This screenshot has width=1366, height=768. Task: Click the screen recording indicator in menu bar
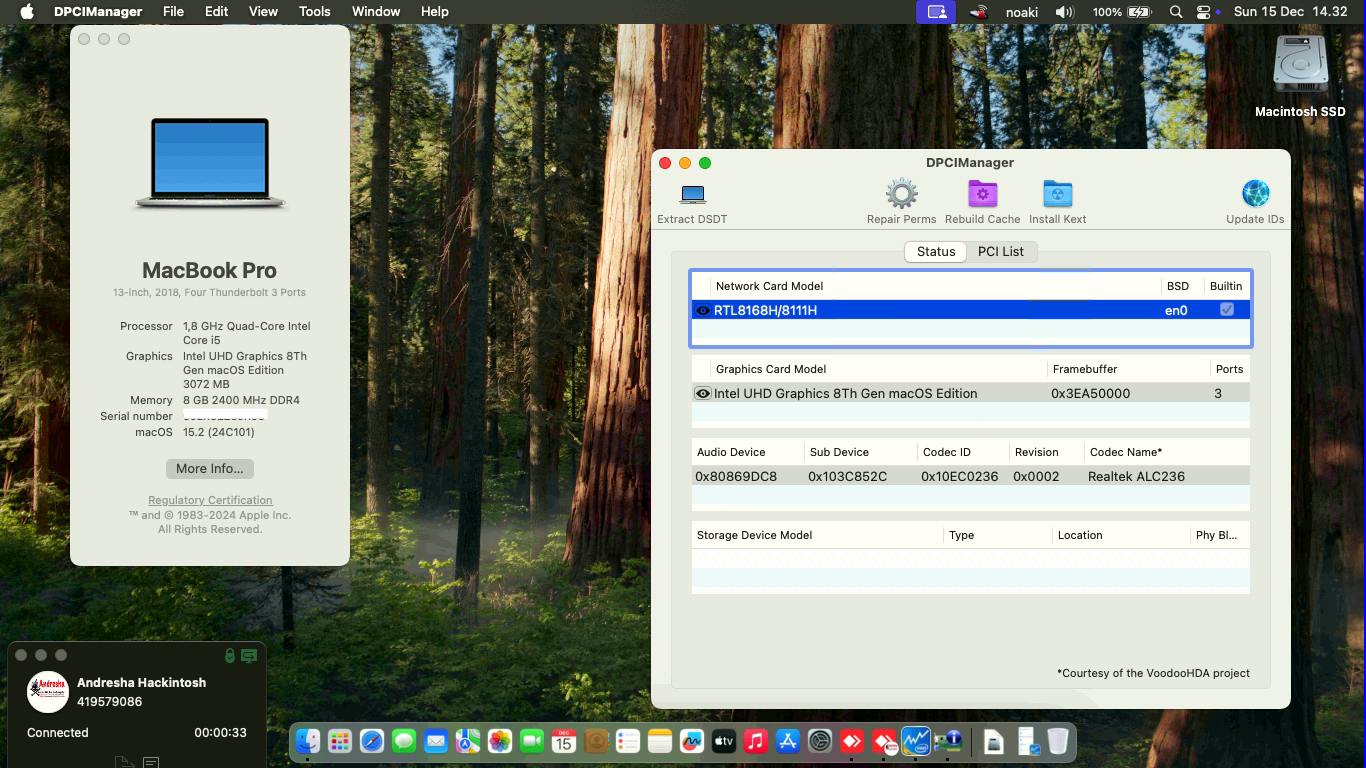point(935,11)
